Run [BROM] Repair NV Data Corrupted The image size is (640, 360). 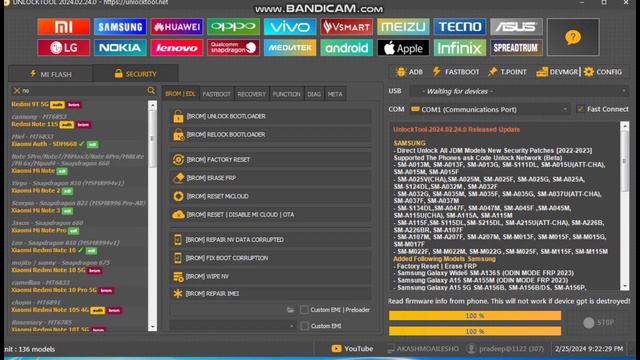click(270, 240)
